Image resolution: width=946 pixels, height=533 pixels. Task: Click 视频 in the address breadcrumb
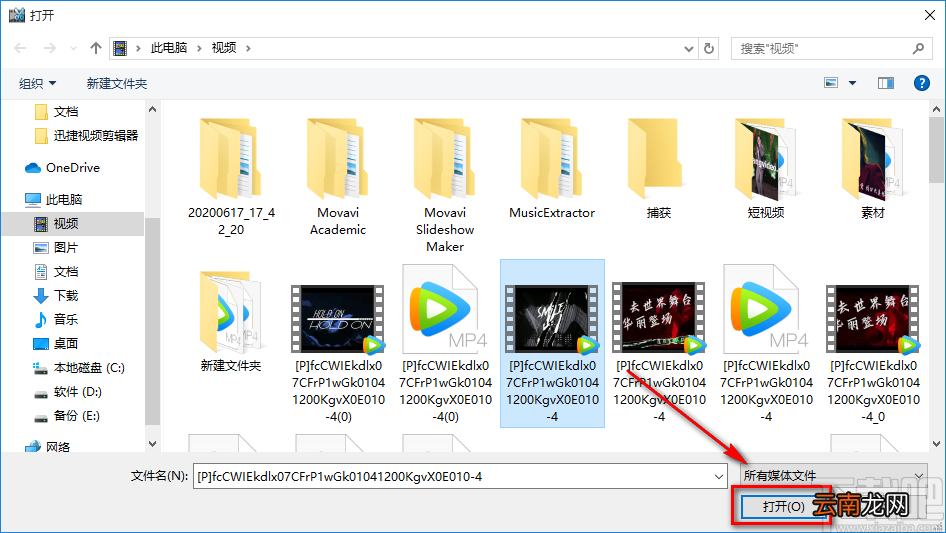(224, 48)
